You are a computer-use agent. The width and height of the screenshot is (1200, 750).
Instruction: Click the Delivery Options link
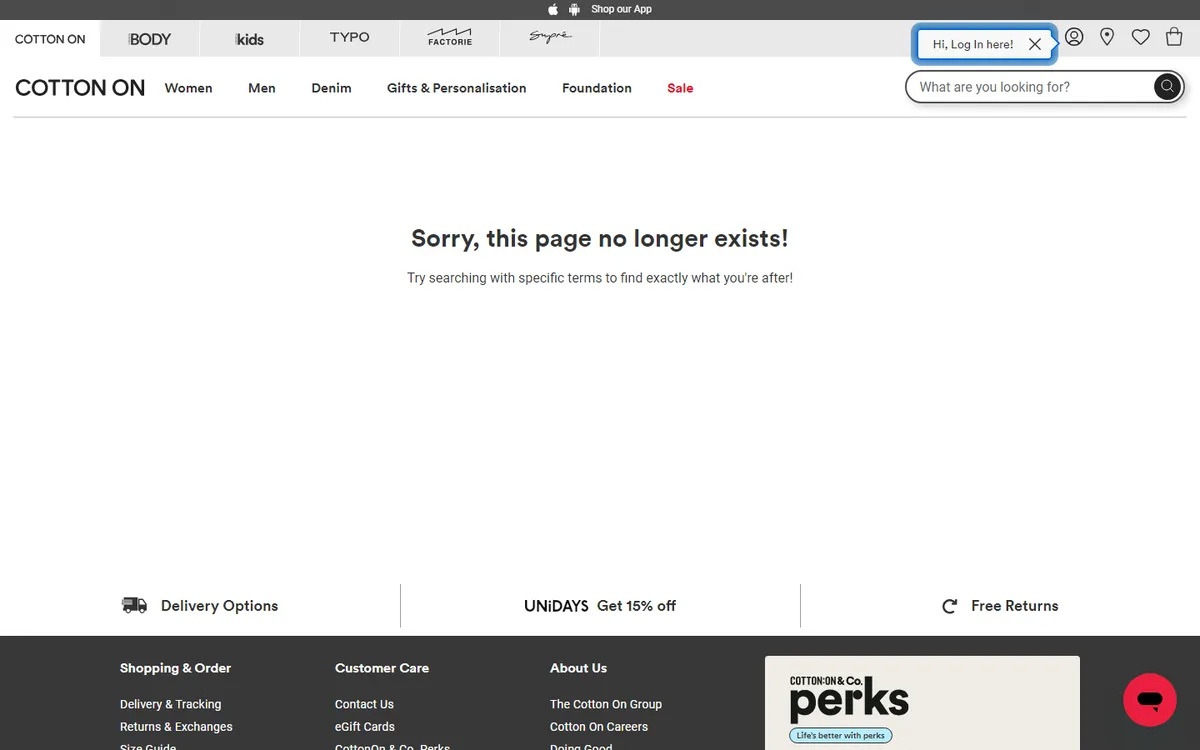point(219,606)
